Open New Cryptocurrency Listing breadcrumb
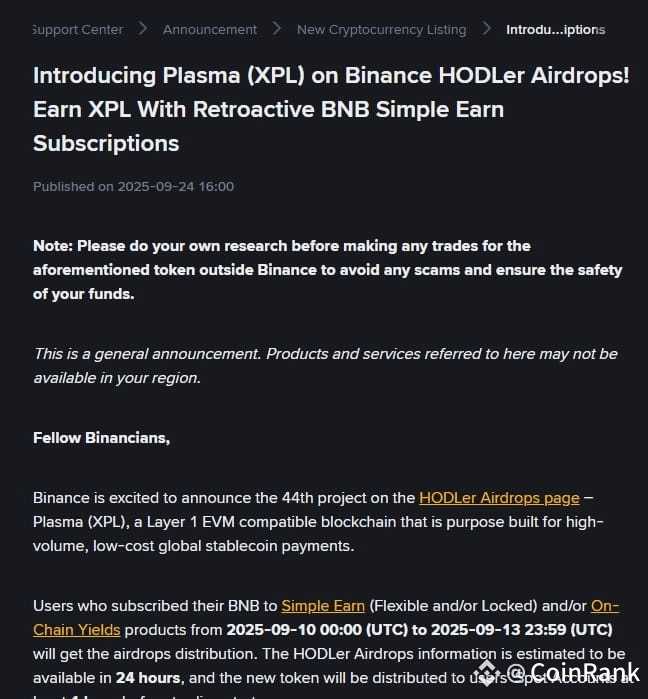The image size is (648, 699). click(x=381, y=29)
